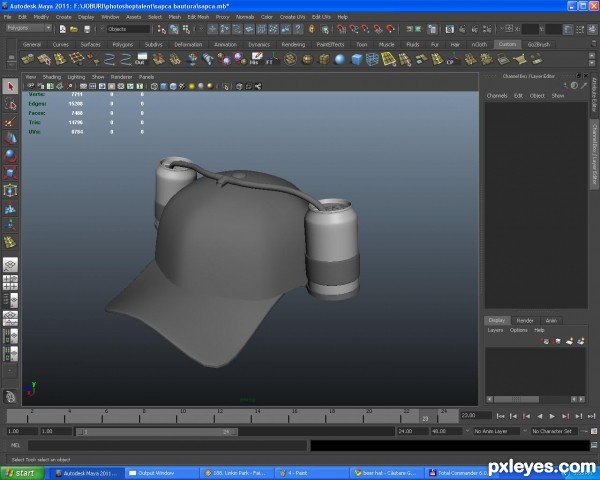This screenshot has height=480, width=600.
Task: Open Layers menu in Layer Editor
Action: pyautogui.click(x=495, y=330)
